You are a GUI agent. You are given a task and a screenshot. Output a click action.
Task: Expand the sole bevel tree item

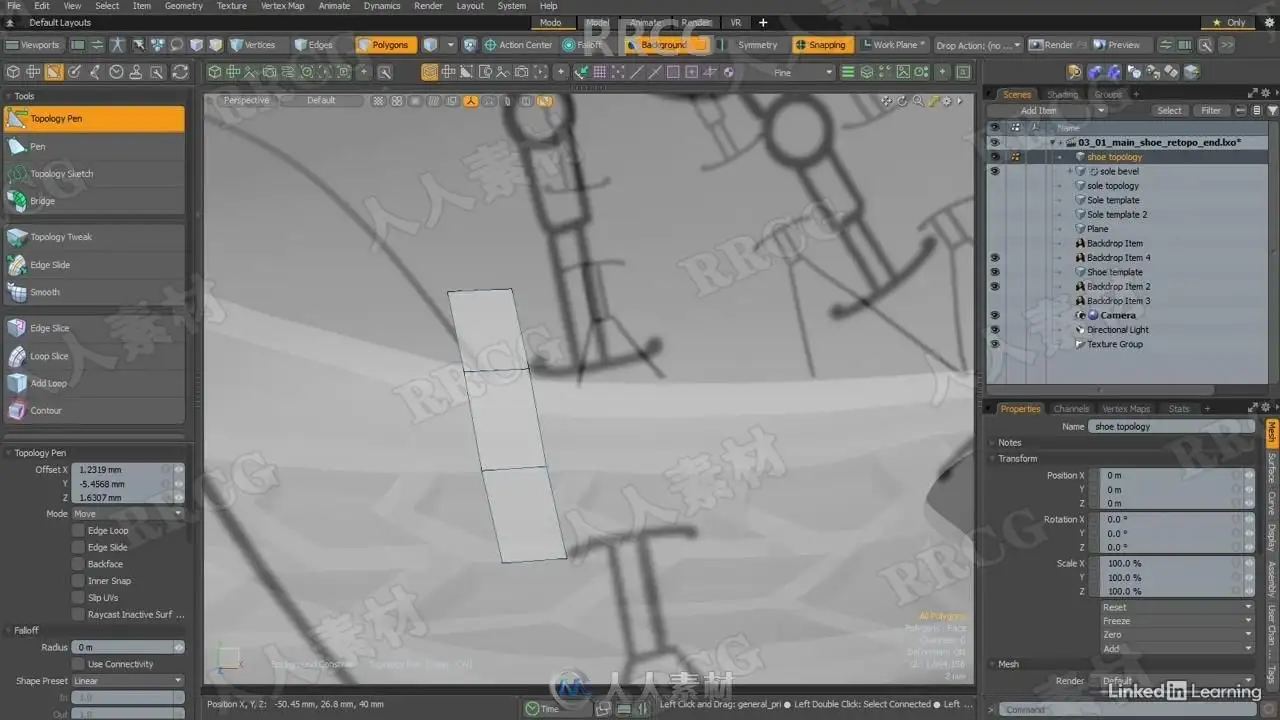(1071, 172)
